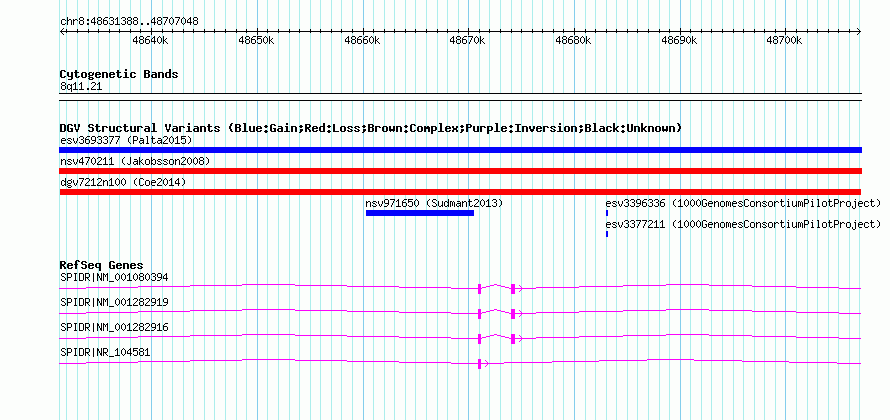Image resolution: width=890 pixels, height=420 pixels.
Task: Click the right arrowhead of the ruler
Action: click(x=859, y=32)
